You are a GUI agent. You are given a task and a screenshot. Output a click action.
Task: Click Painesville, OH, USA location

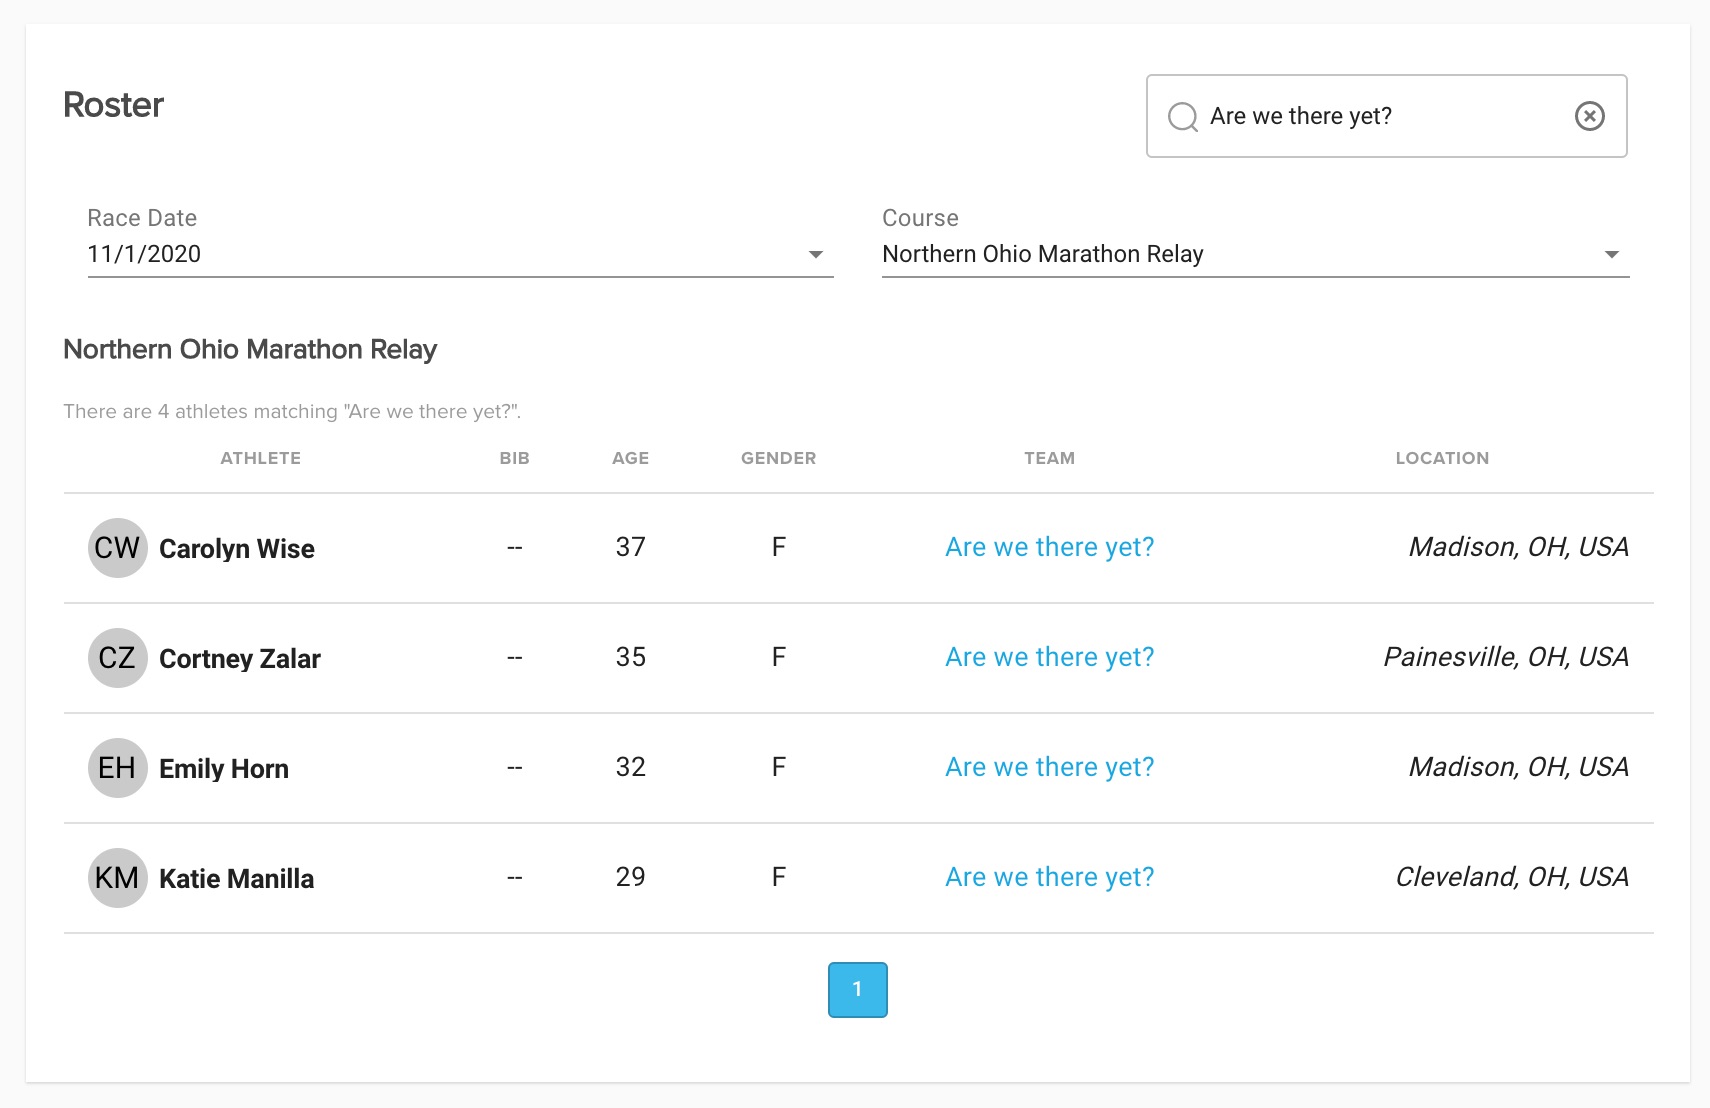click(1506, 657)
